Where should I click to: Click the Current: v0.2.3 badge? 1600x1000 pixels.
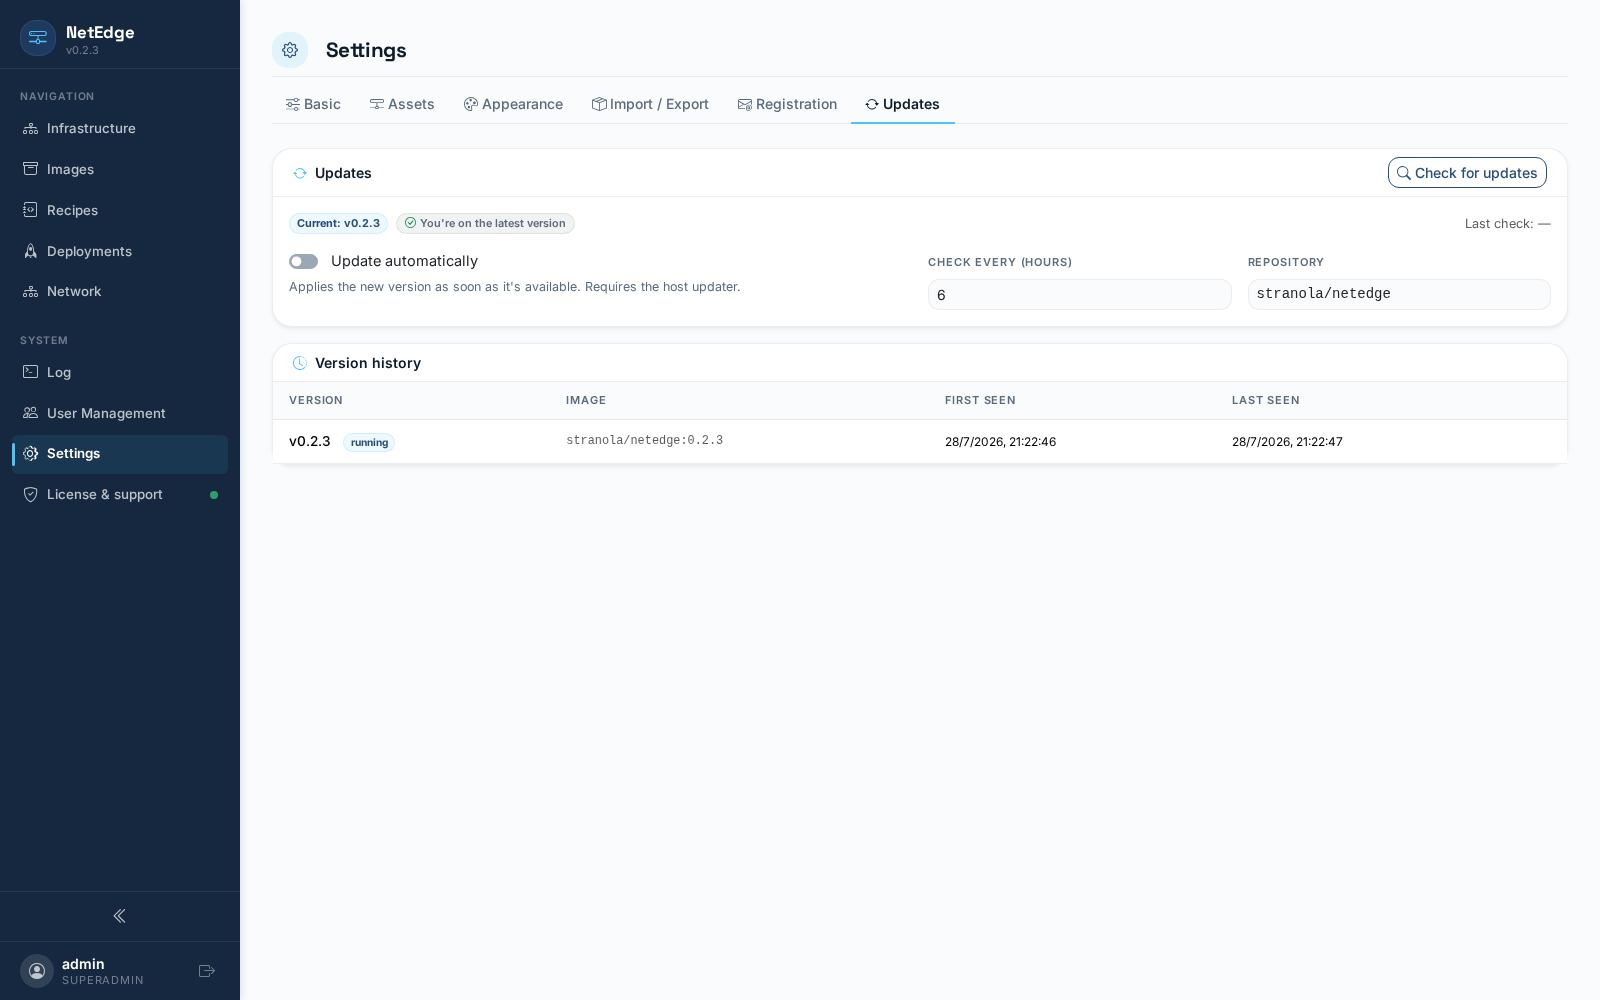(338, 223)
